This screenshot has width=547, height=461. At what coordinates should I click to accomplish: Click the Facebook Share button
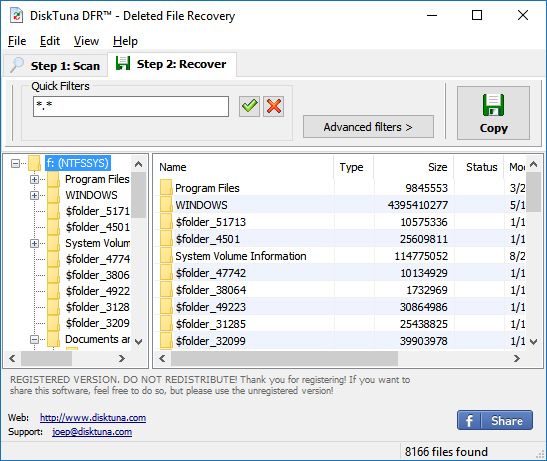(x=495, y=420)
